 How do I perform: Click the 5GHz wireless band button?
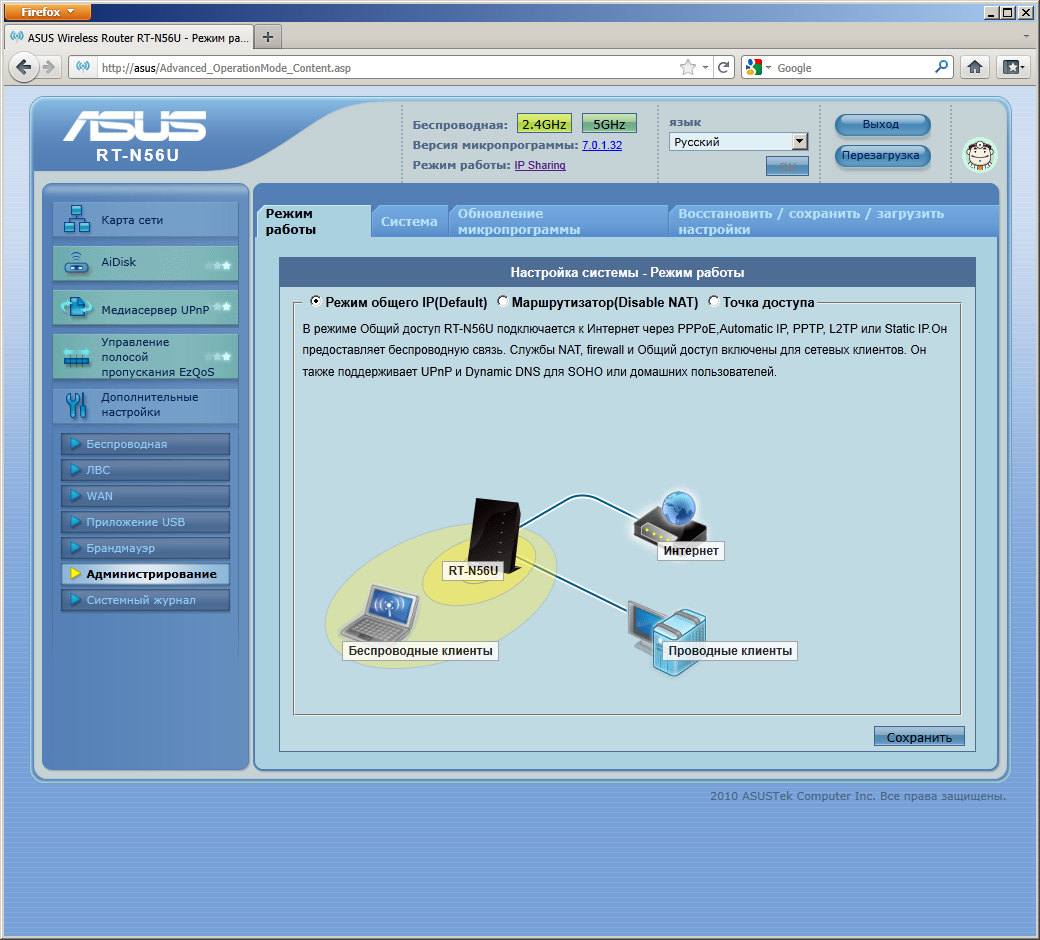(x=609, y=123)
